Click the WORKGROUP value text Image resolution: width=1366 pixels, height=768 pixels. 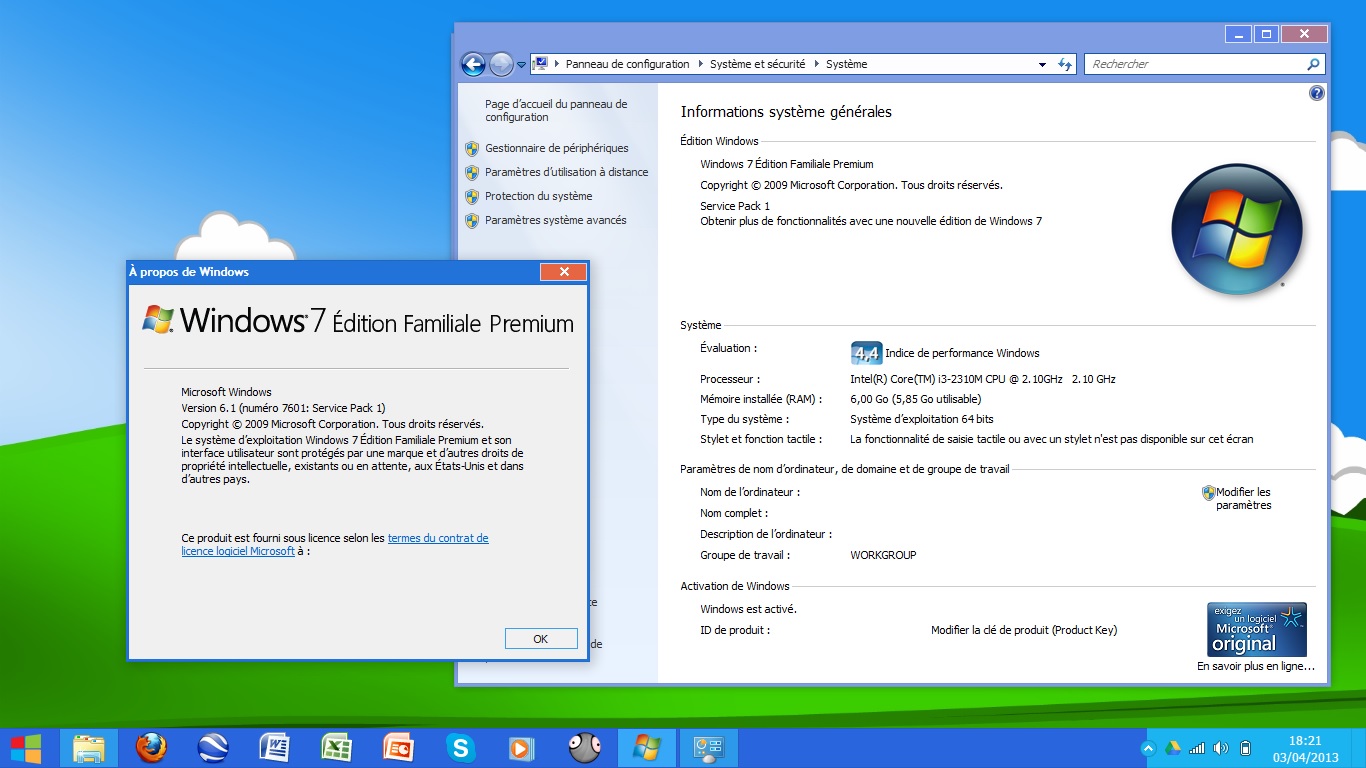(883, 555)
